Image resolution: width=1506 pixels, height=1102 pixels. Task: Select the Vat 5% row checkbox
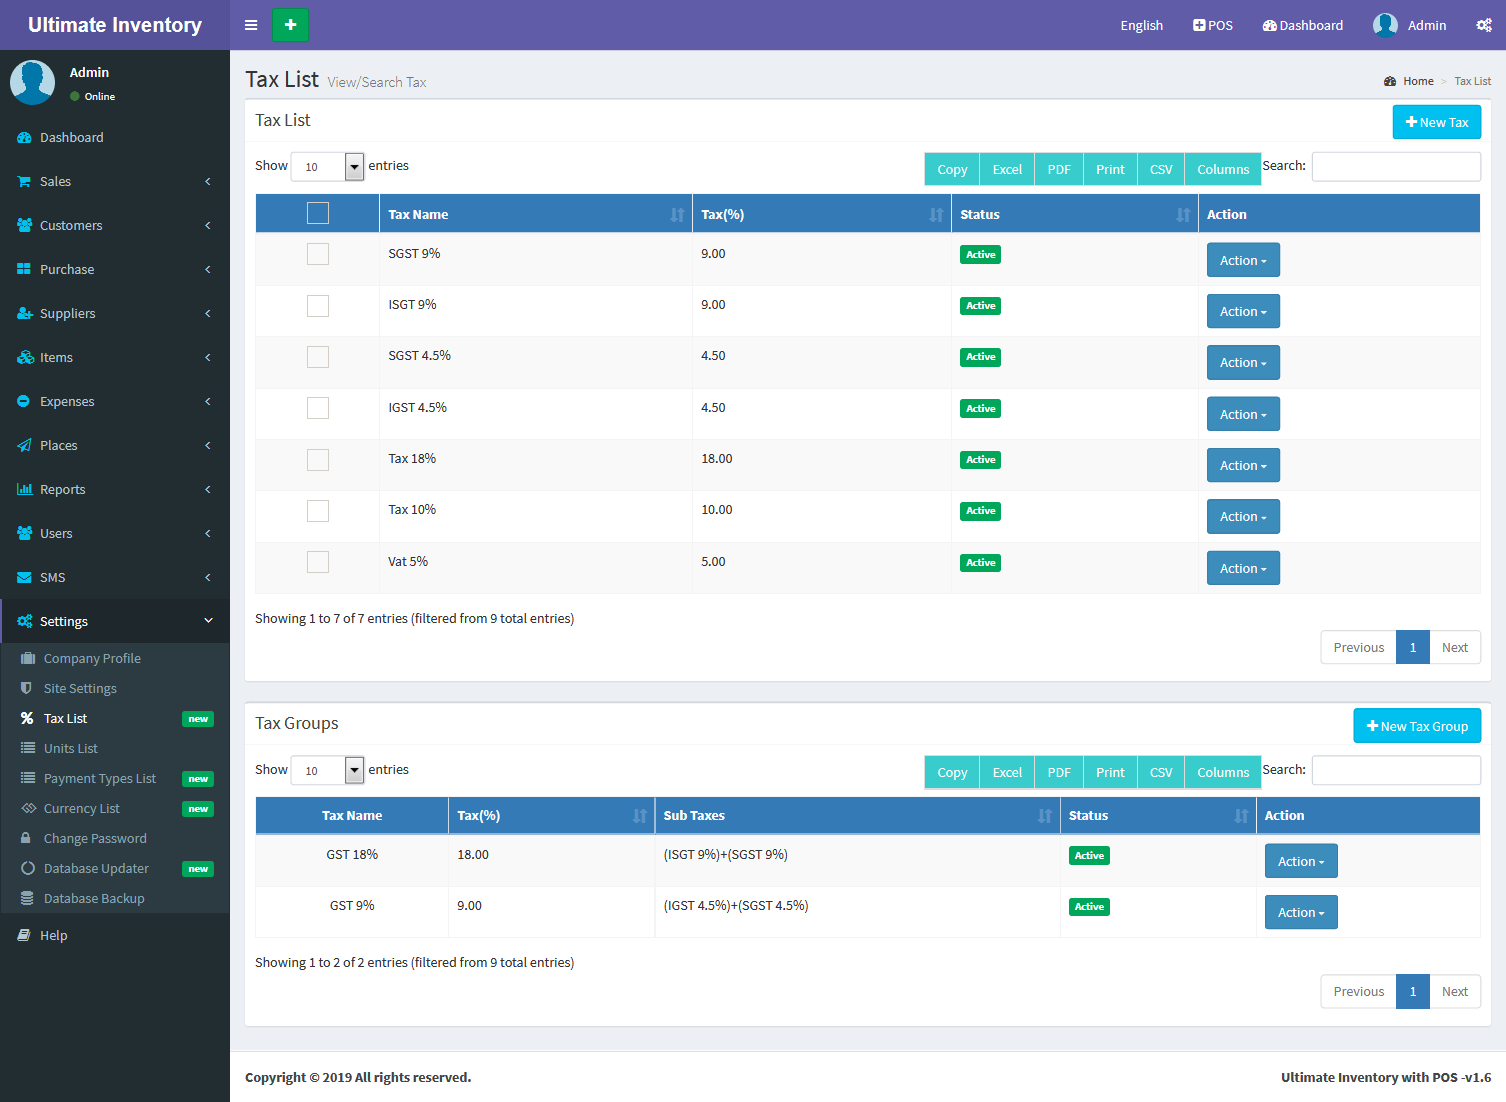point(318,562)
